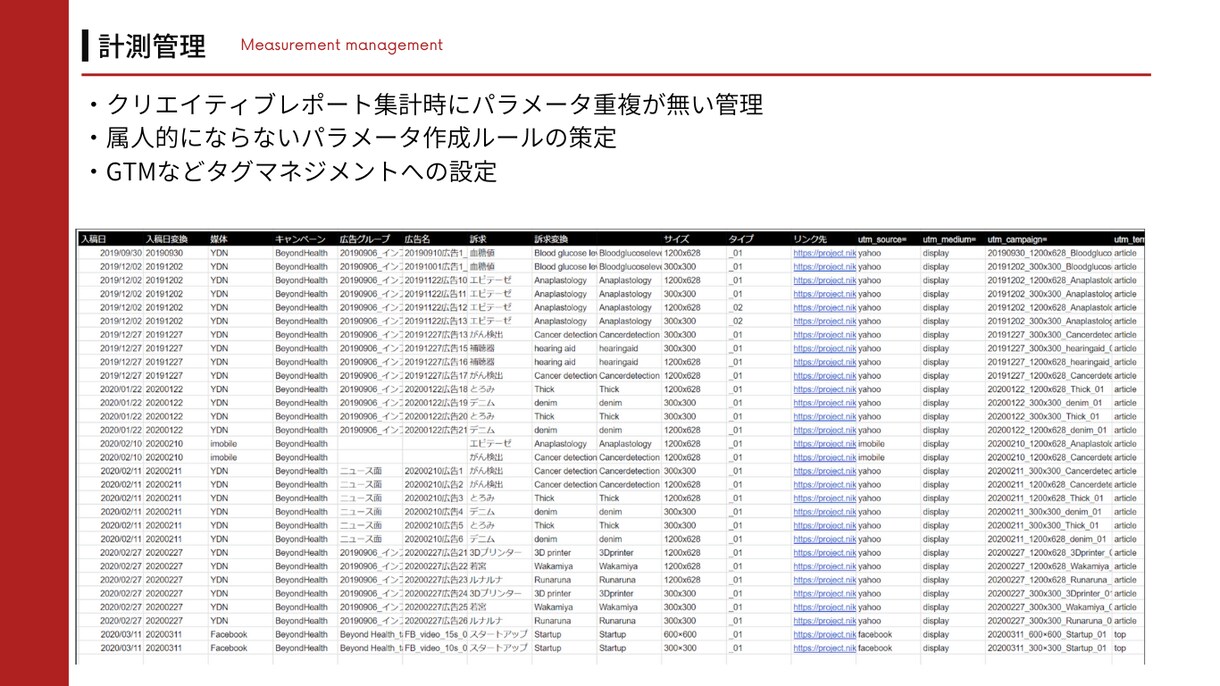Click the リンク先 column header
The height and width of the screenshot is (686, 1220).
[x=810, y=239]
